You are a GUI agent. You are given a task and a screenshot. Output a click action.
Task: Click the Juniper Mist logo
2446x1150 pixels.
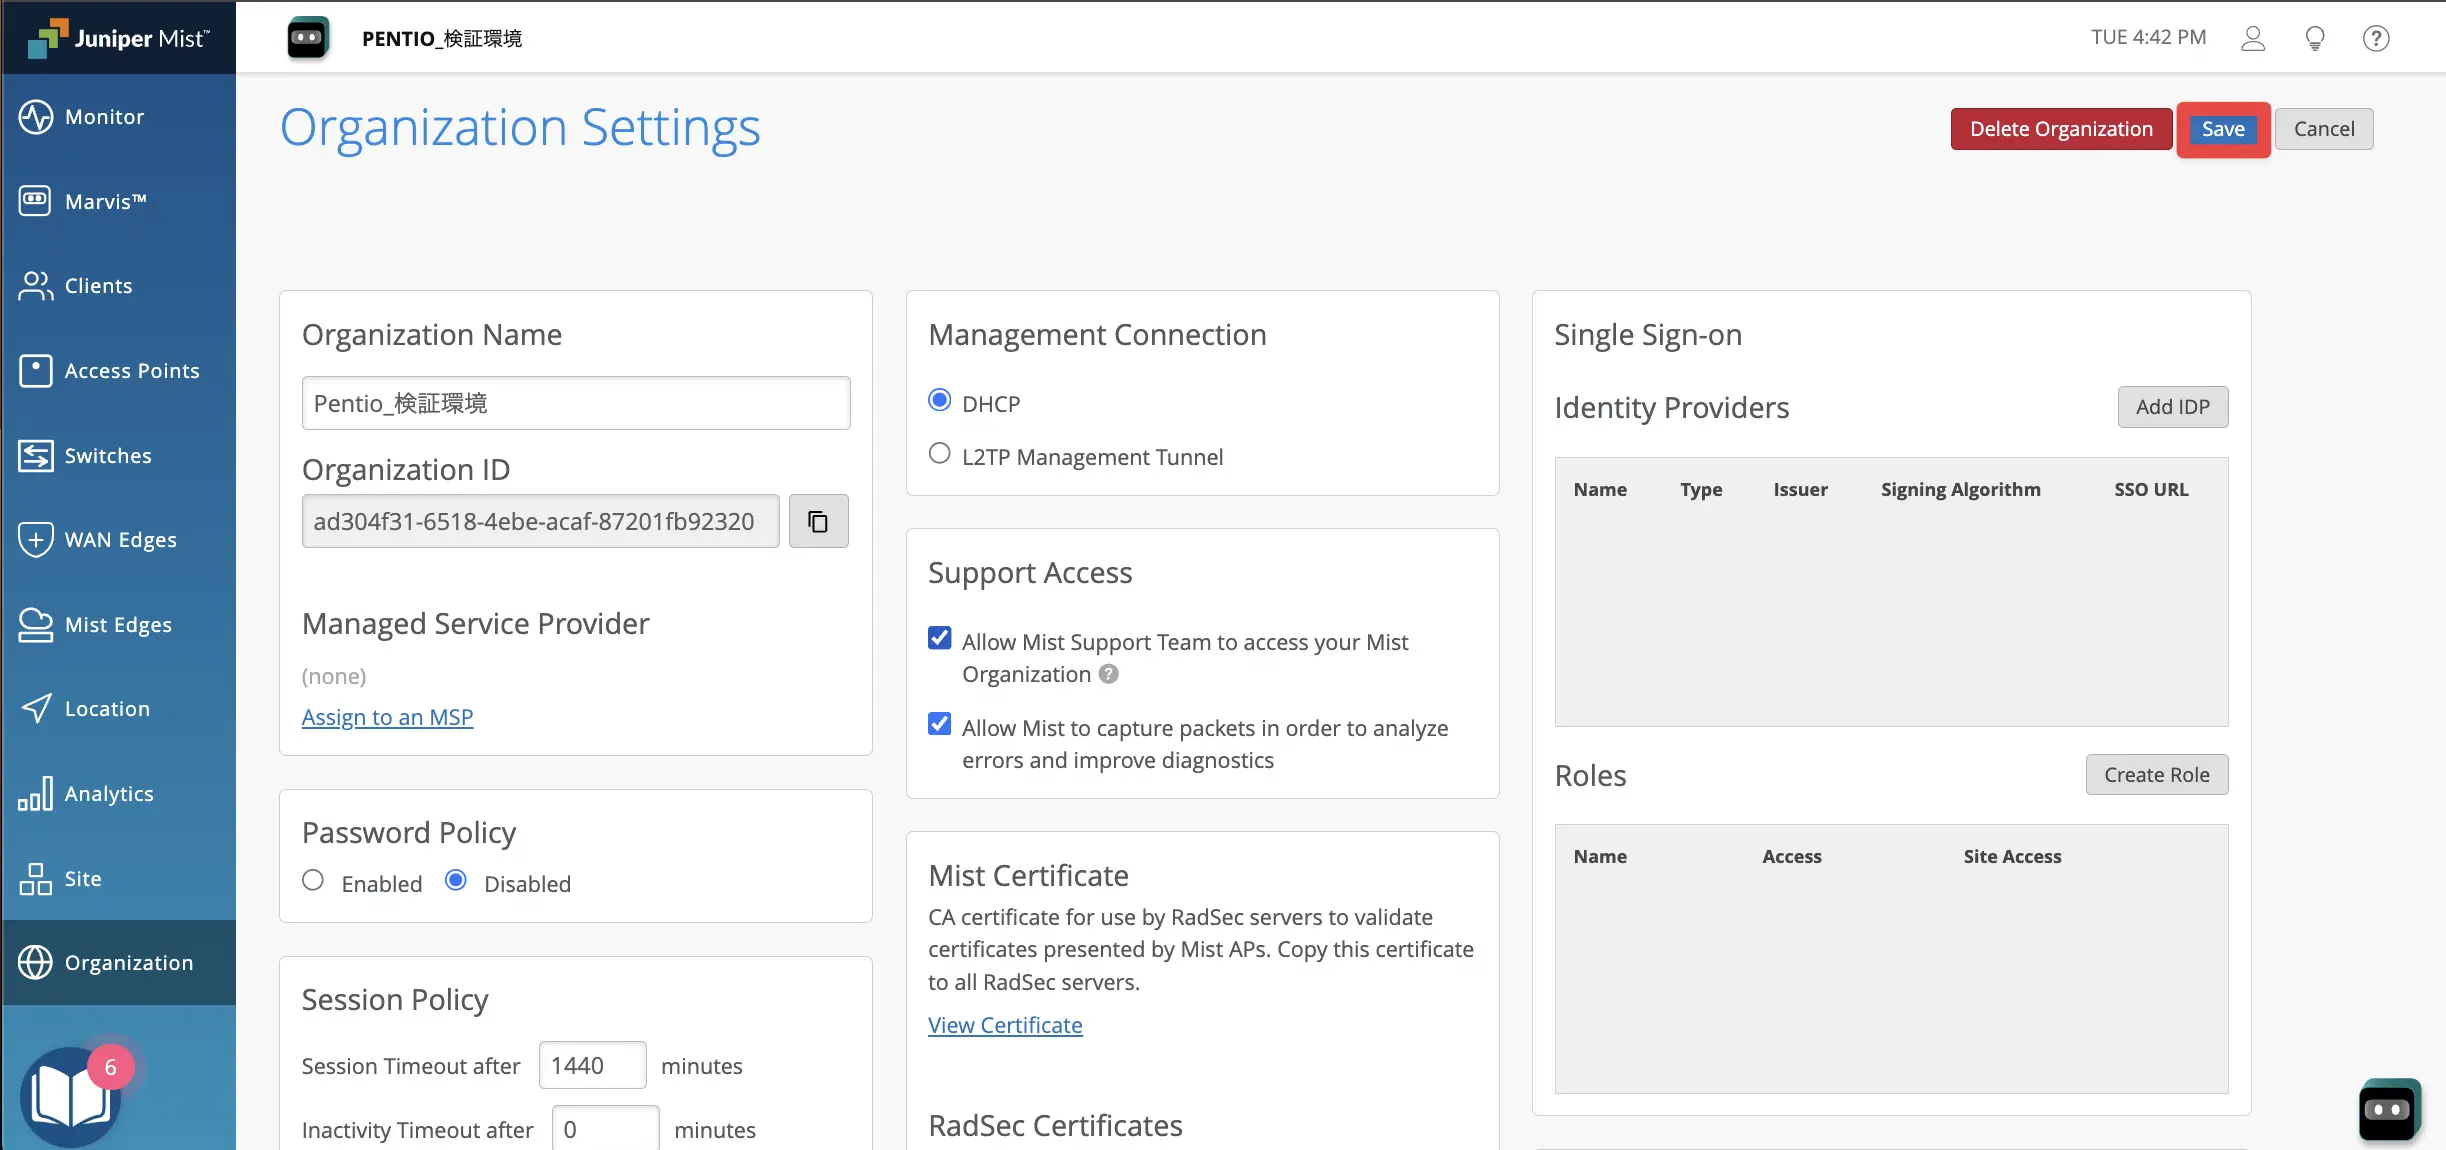click(x=118, y=38)
